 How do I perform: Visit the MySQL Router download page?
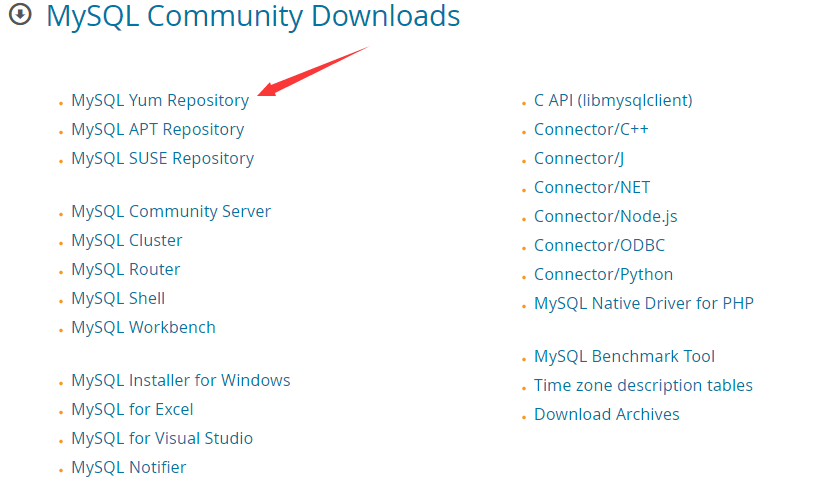tap(125, 269)
